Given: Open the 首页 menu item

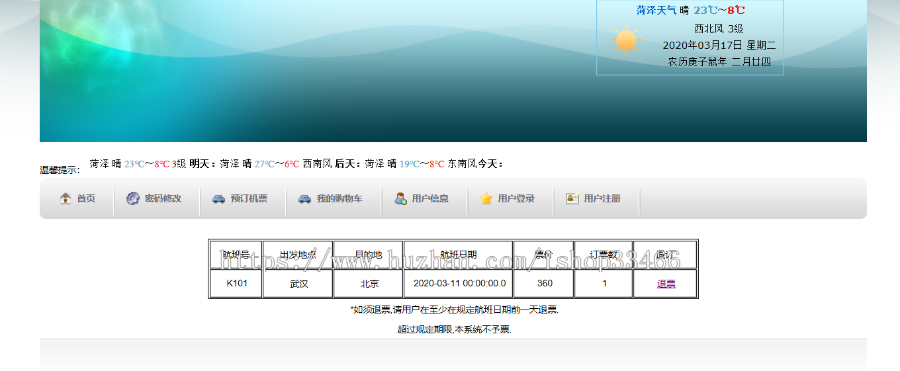Looking at the screenshot, I should tap(86, 199).
